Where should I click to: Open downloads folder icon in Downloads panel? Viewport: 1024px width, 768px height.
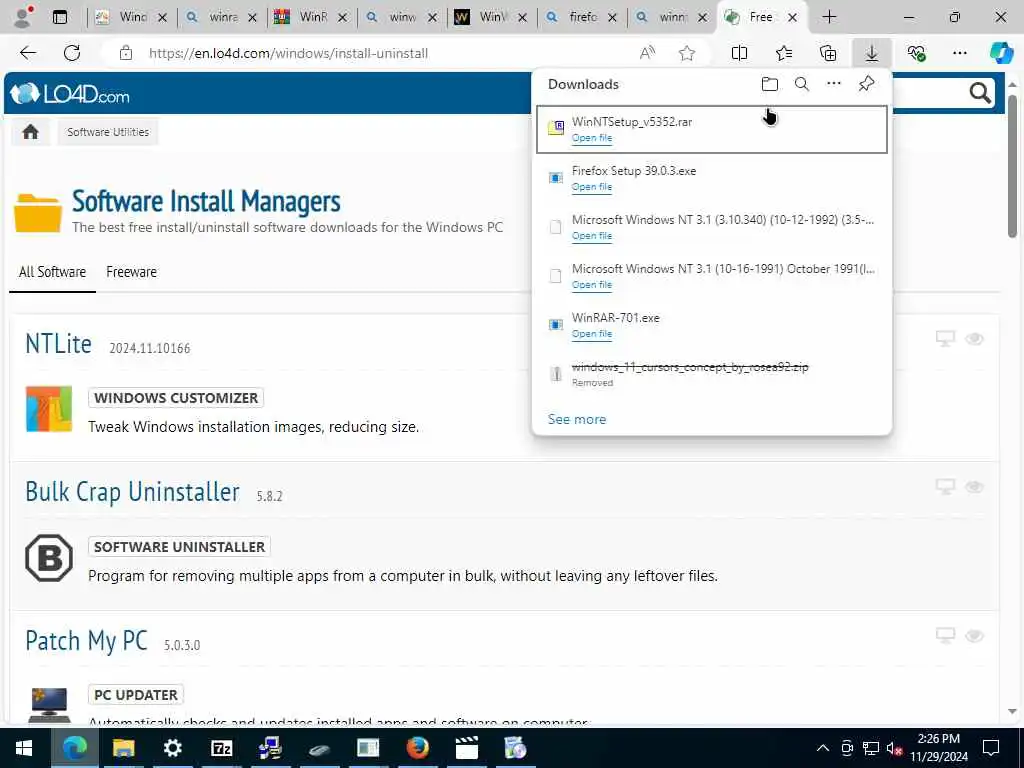pos(769,84)
